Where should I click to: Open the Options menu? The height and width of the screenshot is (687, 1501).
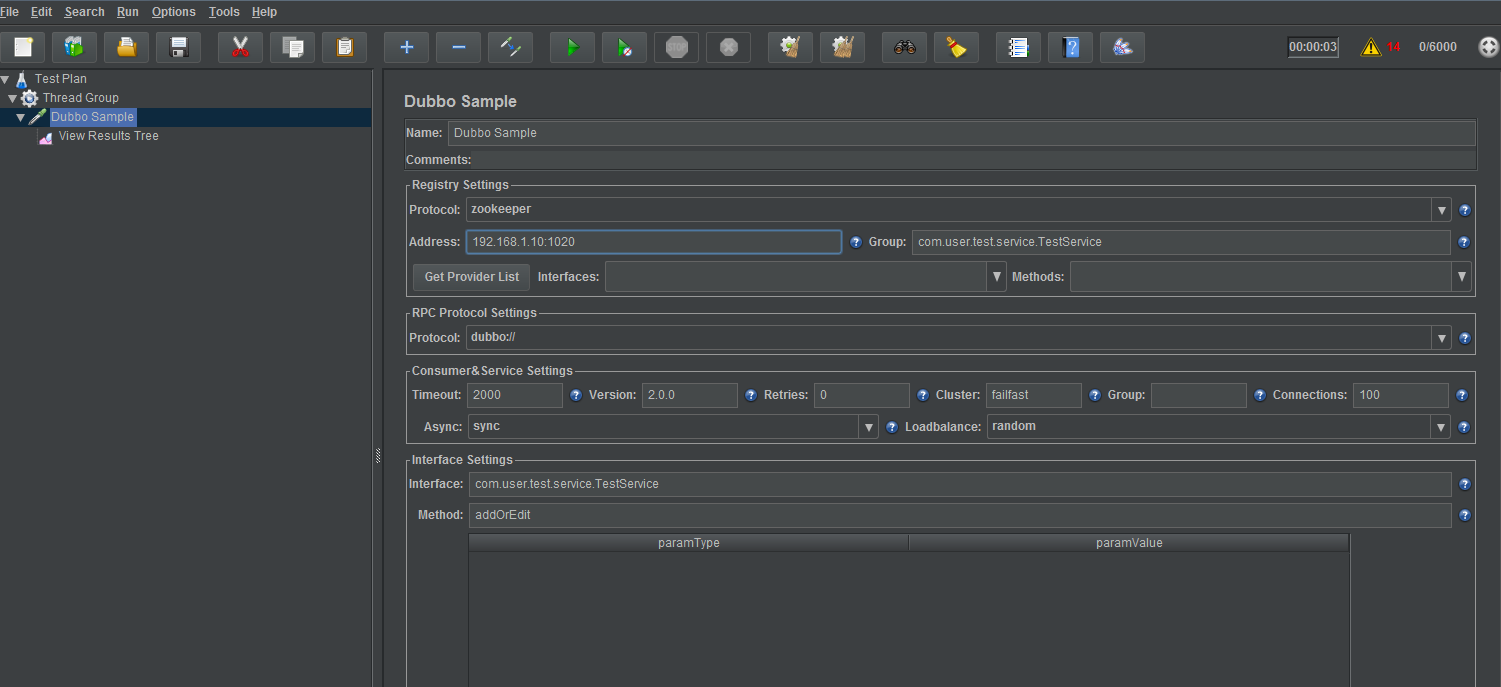click(174, 12)
